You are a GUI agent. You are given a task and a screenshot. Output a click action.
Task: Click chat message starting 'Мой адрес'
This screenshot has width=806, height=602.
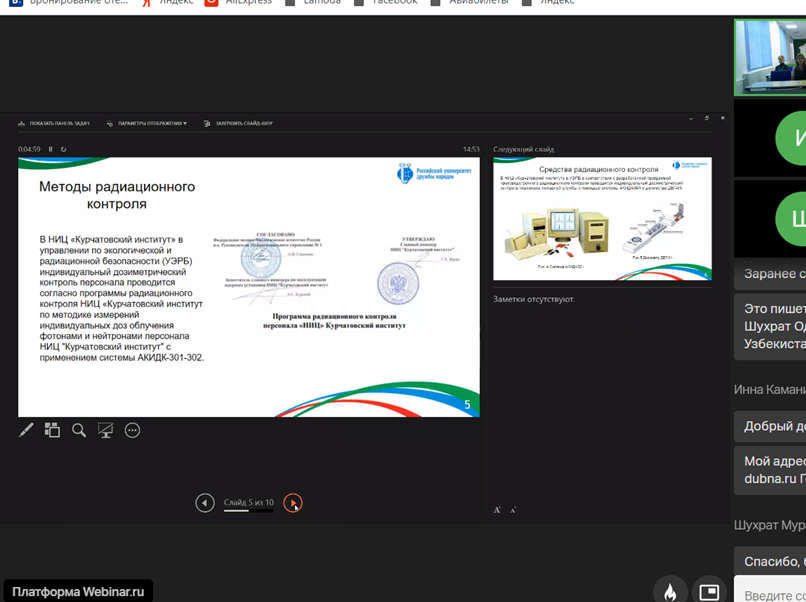coord(770,470)
